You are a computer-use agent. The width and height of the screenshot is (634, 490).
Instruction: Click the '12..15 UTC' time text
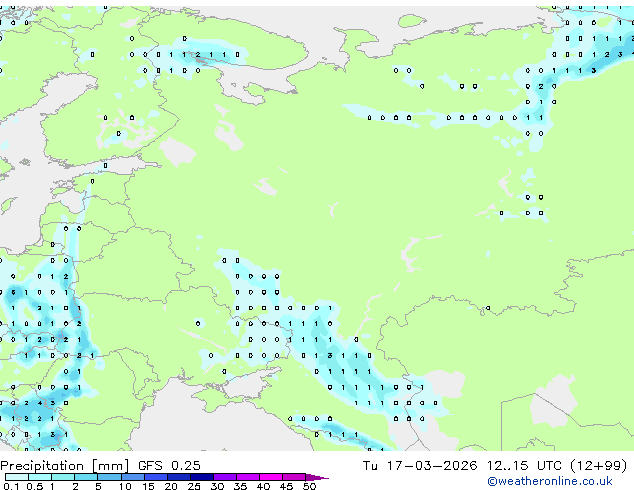pyautogui.click(x=524, y=466)
